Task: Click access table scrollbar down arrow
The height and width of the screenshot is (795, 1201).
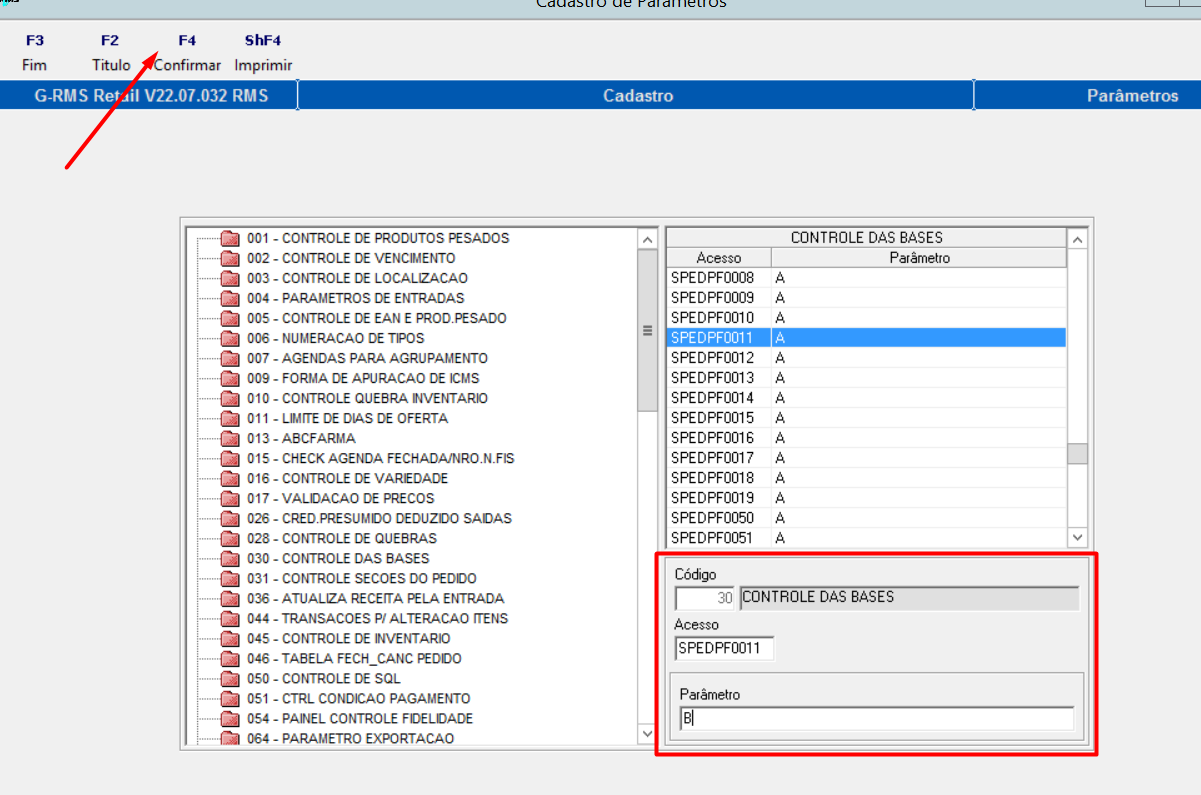Action: [x=1077, y=537]
